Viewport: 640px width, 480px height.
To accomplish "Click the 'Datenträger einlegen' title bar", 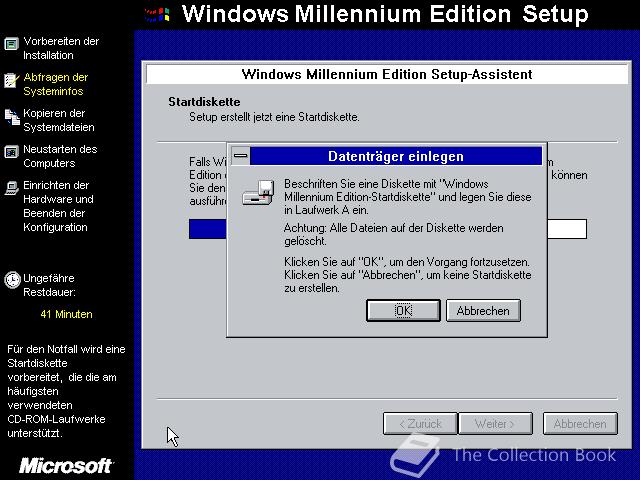I will point(396,156).
